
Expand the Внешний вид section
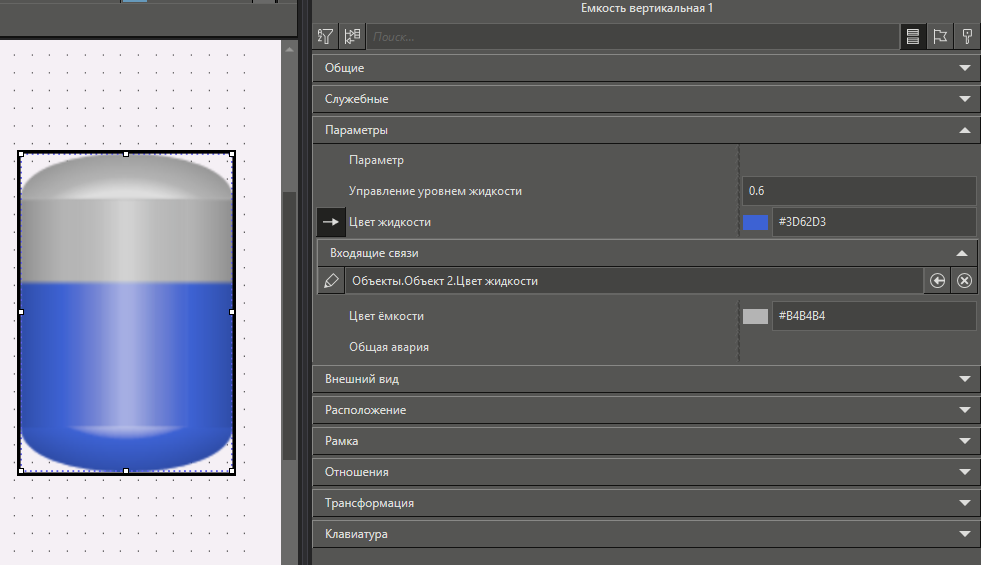(x=964, y=379)
